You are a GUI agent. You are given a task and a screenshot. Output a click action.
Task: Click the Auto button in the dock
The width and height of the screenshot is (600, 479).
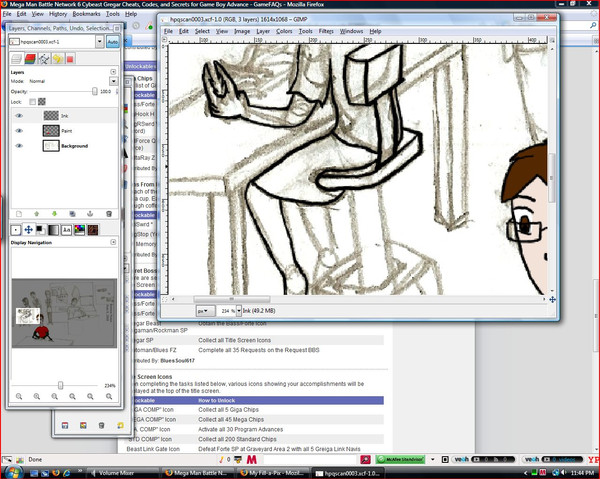point(111,42)
